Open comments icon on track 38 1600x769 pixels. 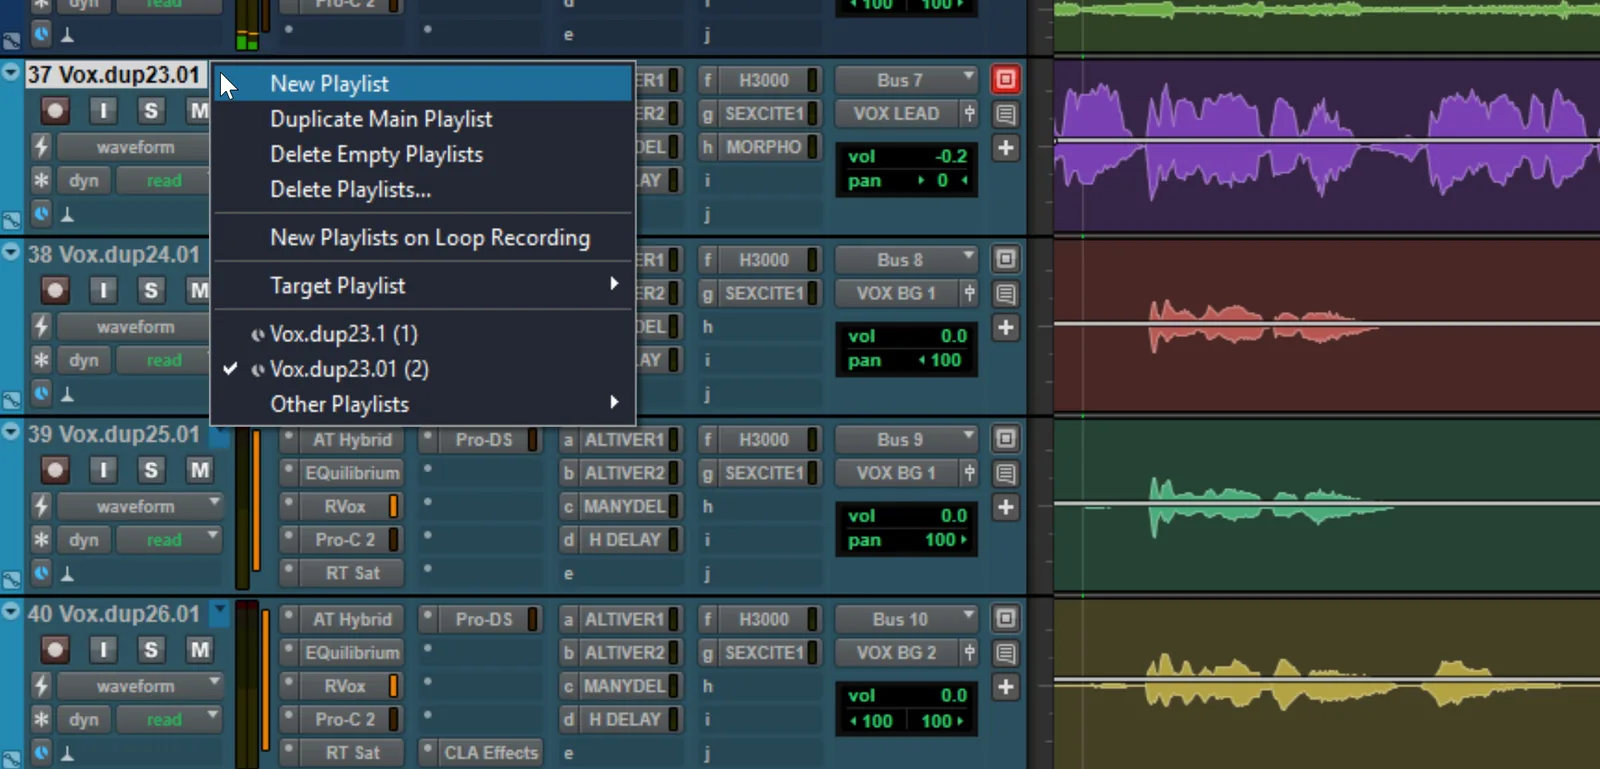[1005, 294]
